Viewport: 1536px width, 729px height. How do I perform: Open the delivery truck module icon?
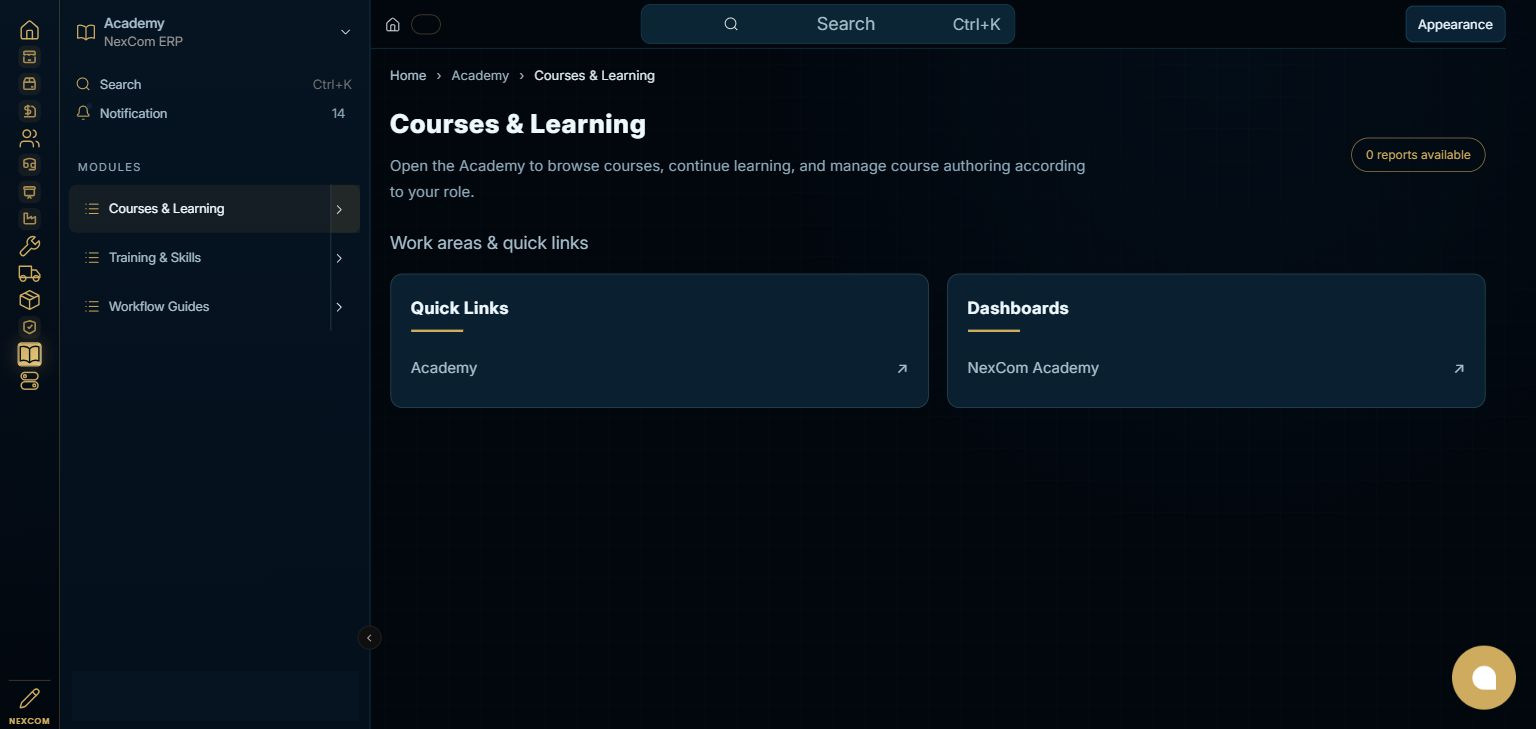[29, 273]
